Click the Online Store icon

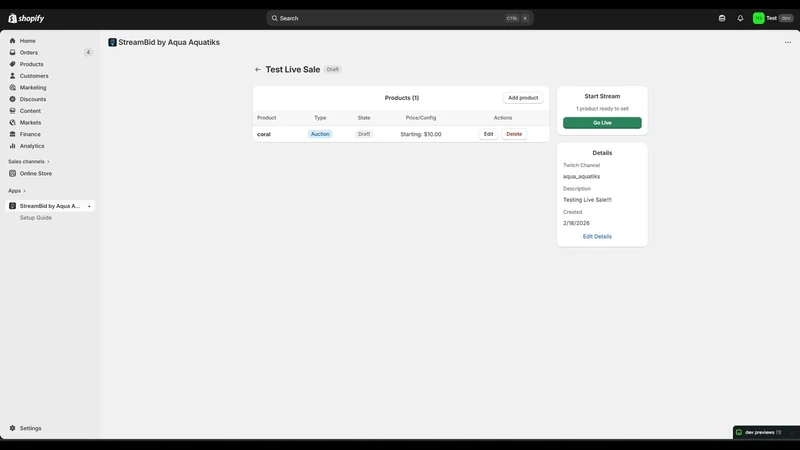13,173
